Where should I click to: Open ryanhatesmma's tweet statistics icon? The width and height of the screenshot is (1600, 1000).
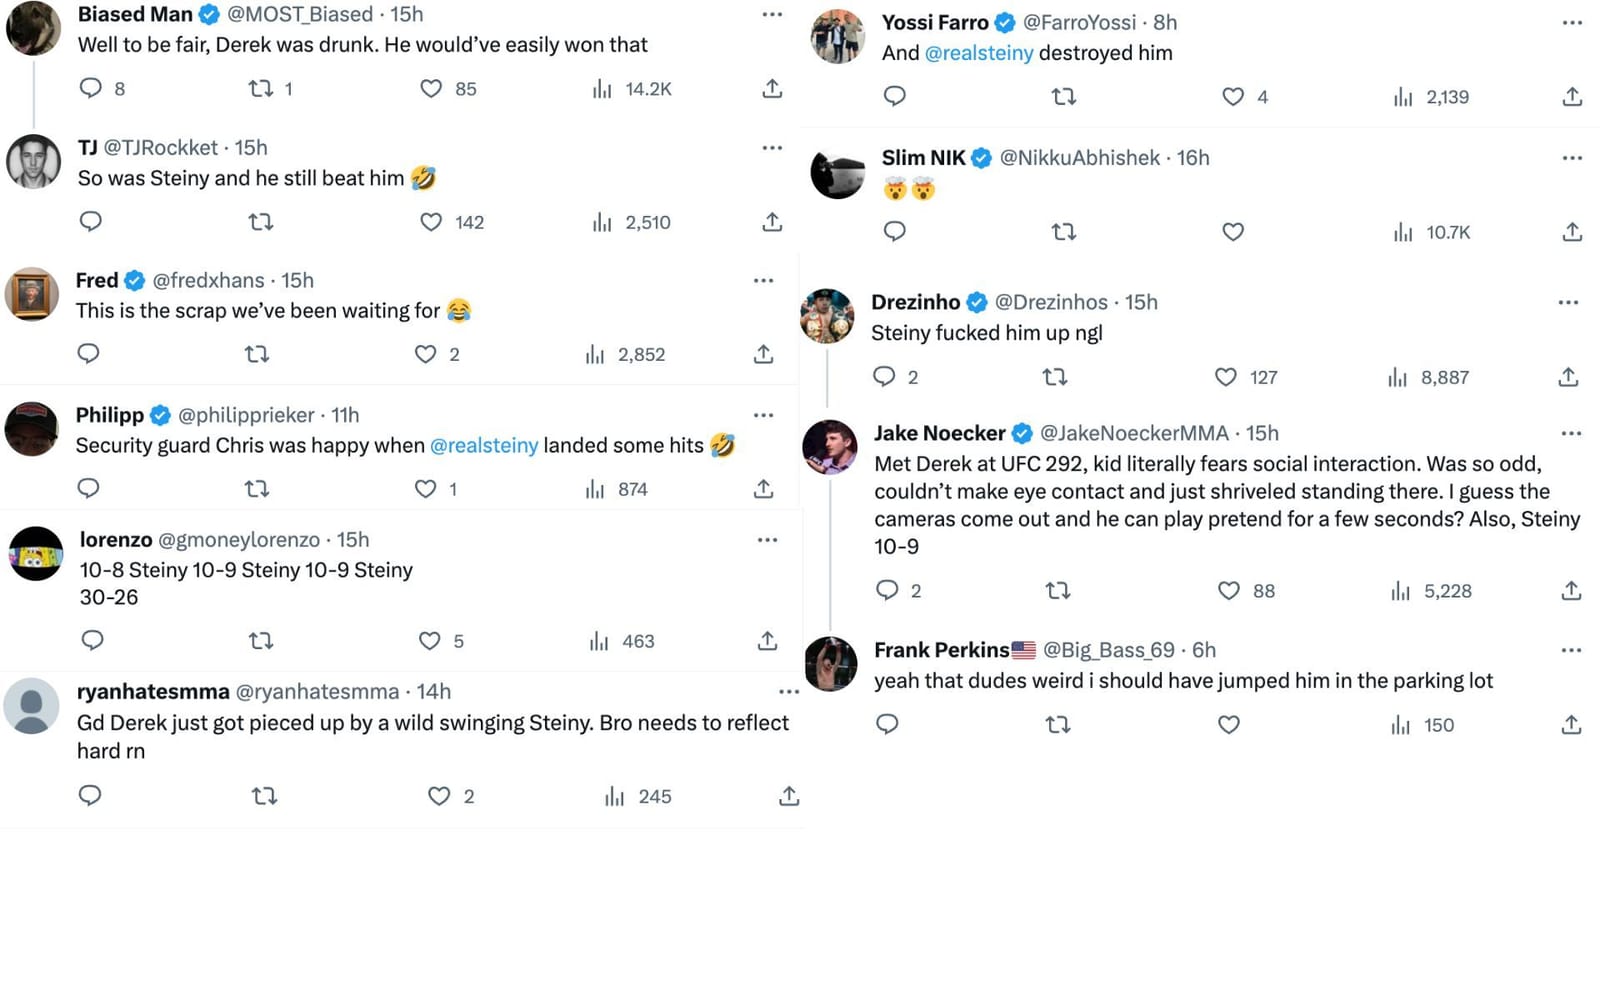(x=614, y=796)
